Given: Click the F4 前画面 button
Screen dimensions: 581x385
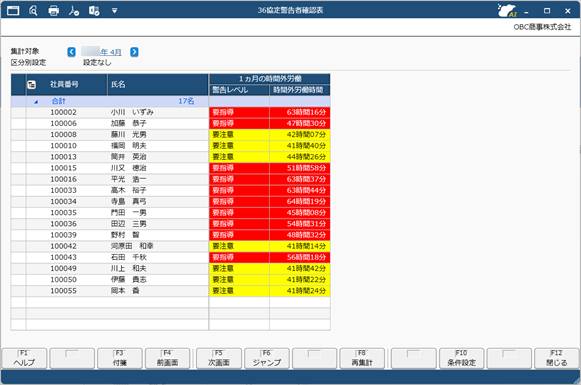Looking at the screenshot, I should 167,358.
